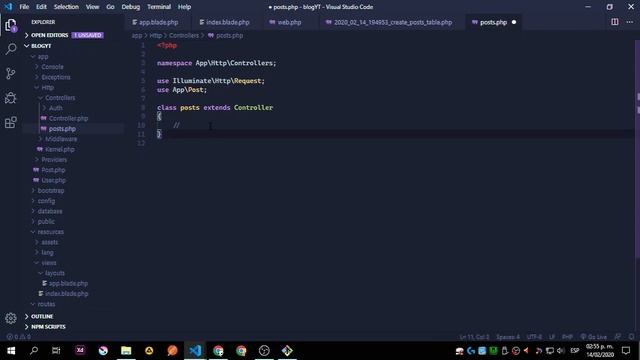Screen dimensions: 640x360
Task: Collapse the Http folder
Action: (x=47, y=87)
